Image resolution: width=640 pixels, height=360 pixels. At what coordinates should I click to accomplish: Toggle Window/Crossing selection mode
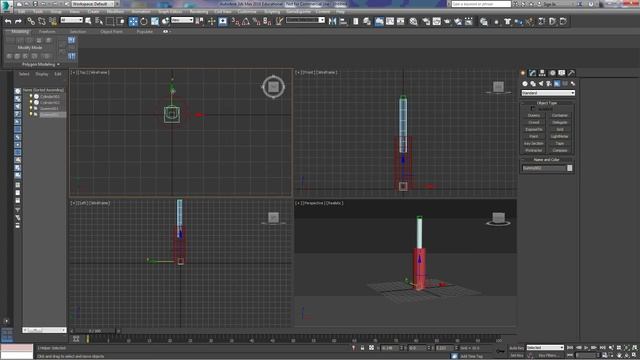121,21
